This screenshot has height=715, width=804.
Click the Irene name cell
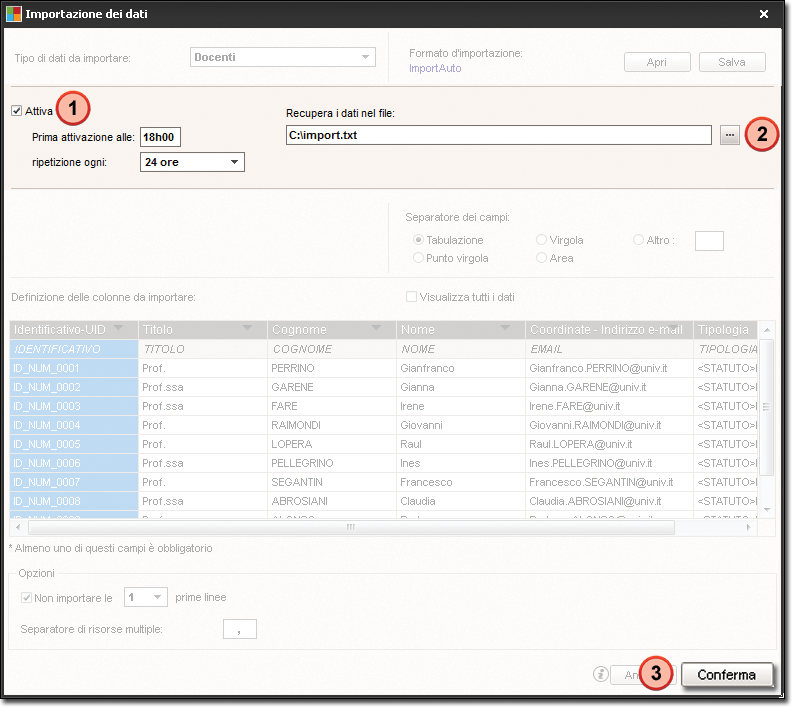pos(461,406)
